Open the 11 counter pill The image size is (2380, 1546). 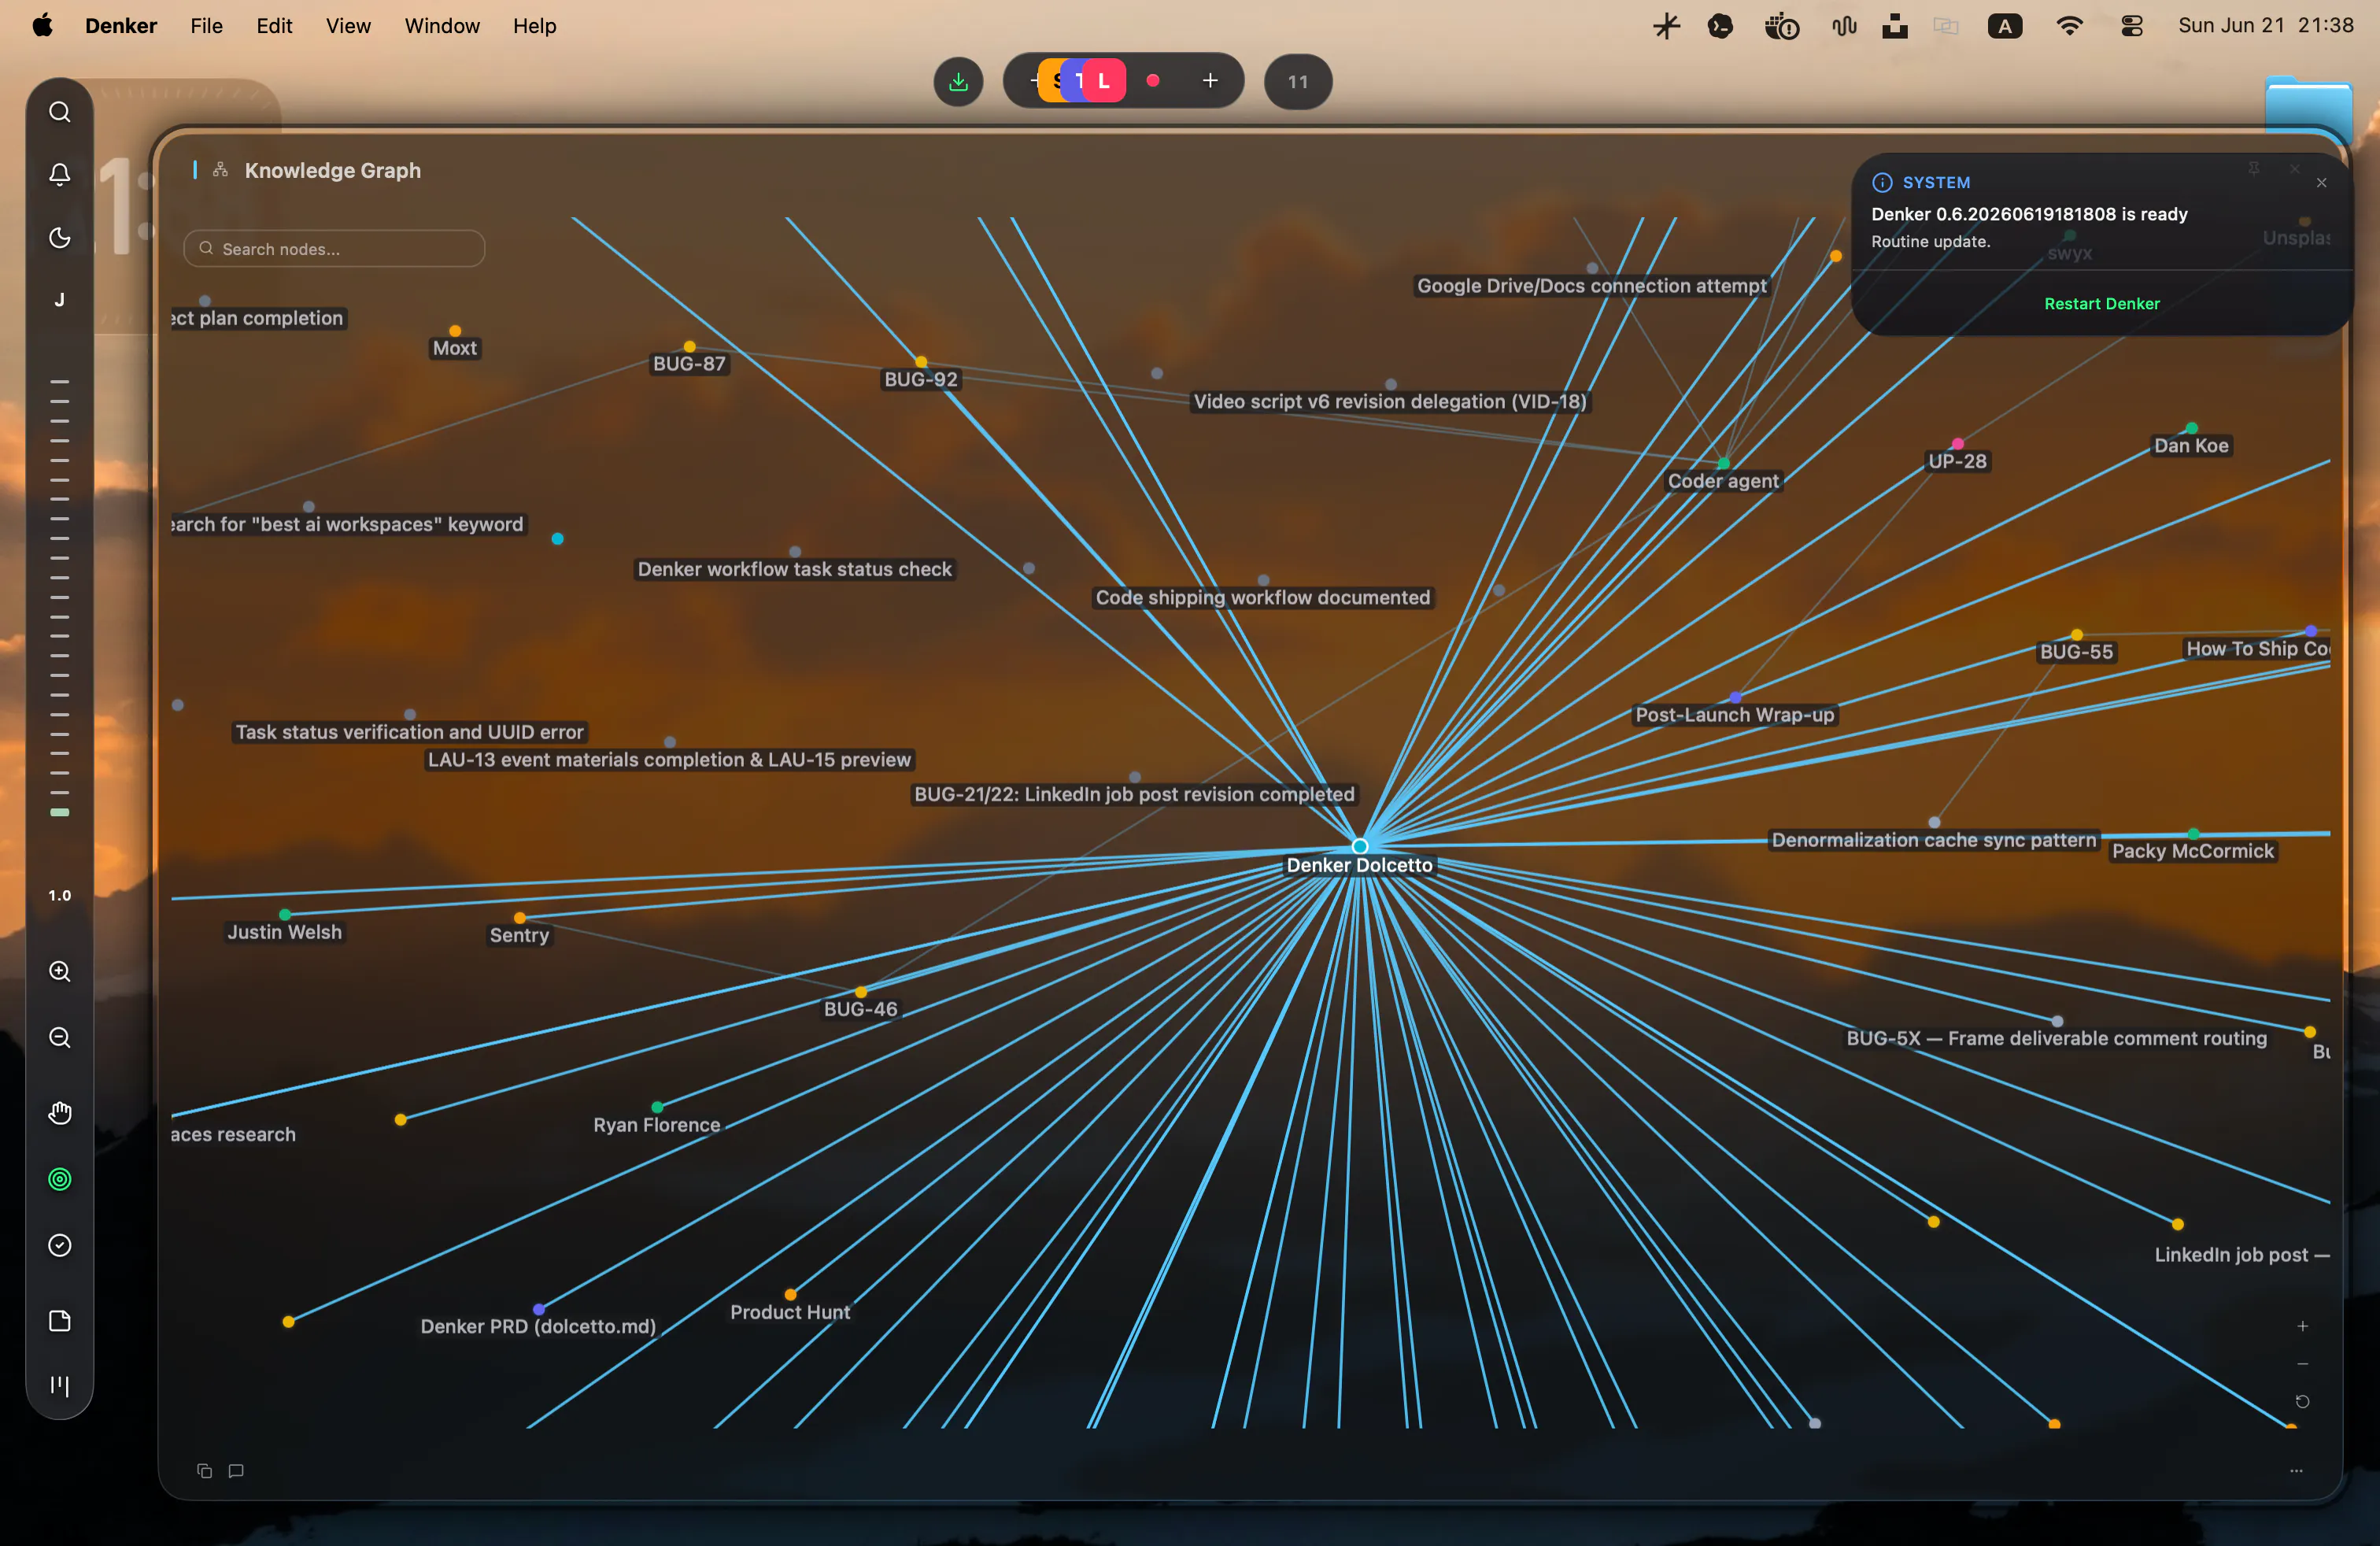point(1298,82)
